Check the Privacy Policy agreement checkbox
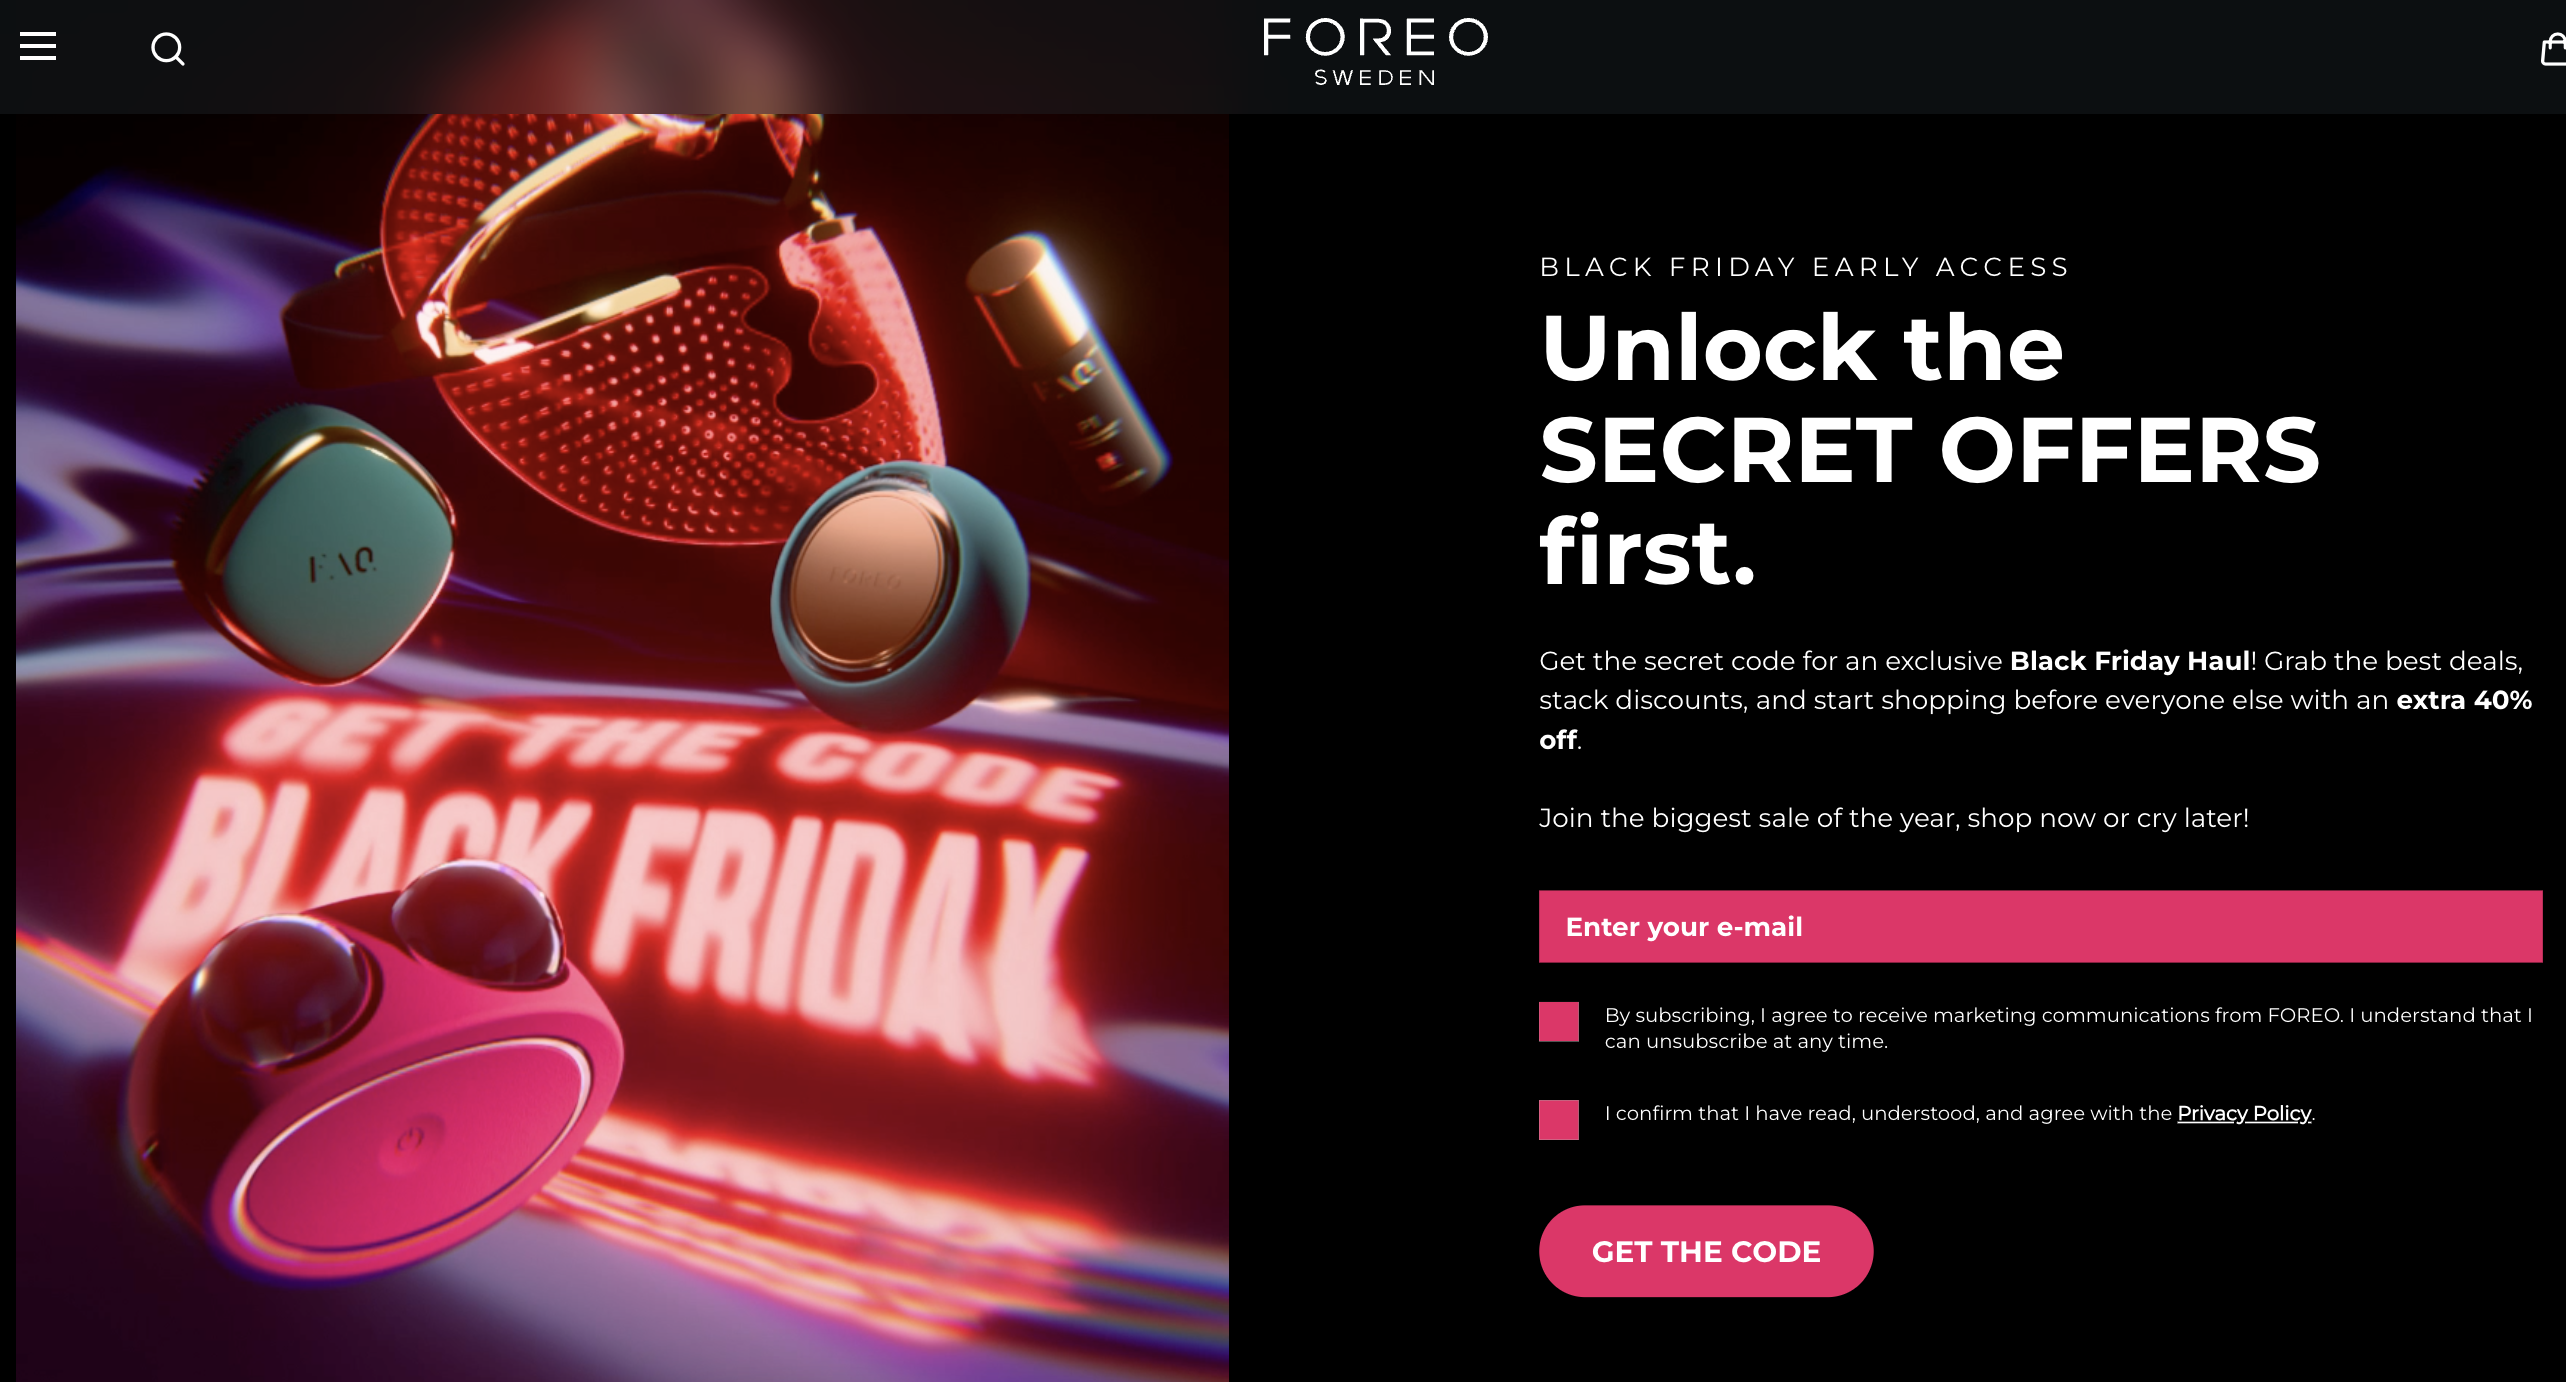Viewport: 2566px width, 1382px height. click(x=1558, y=1120)
